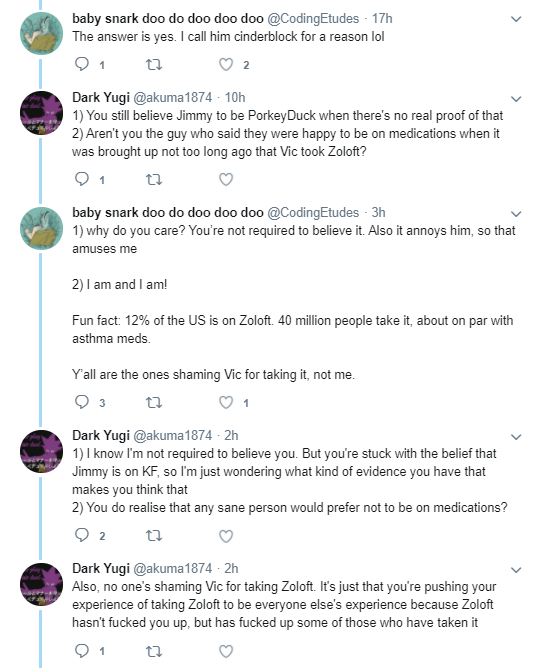The image size is (551, 668).
Task: Like the tweet about cinderblock
Action: point(226,65)
